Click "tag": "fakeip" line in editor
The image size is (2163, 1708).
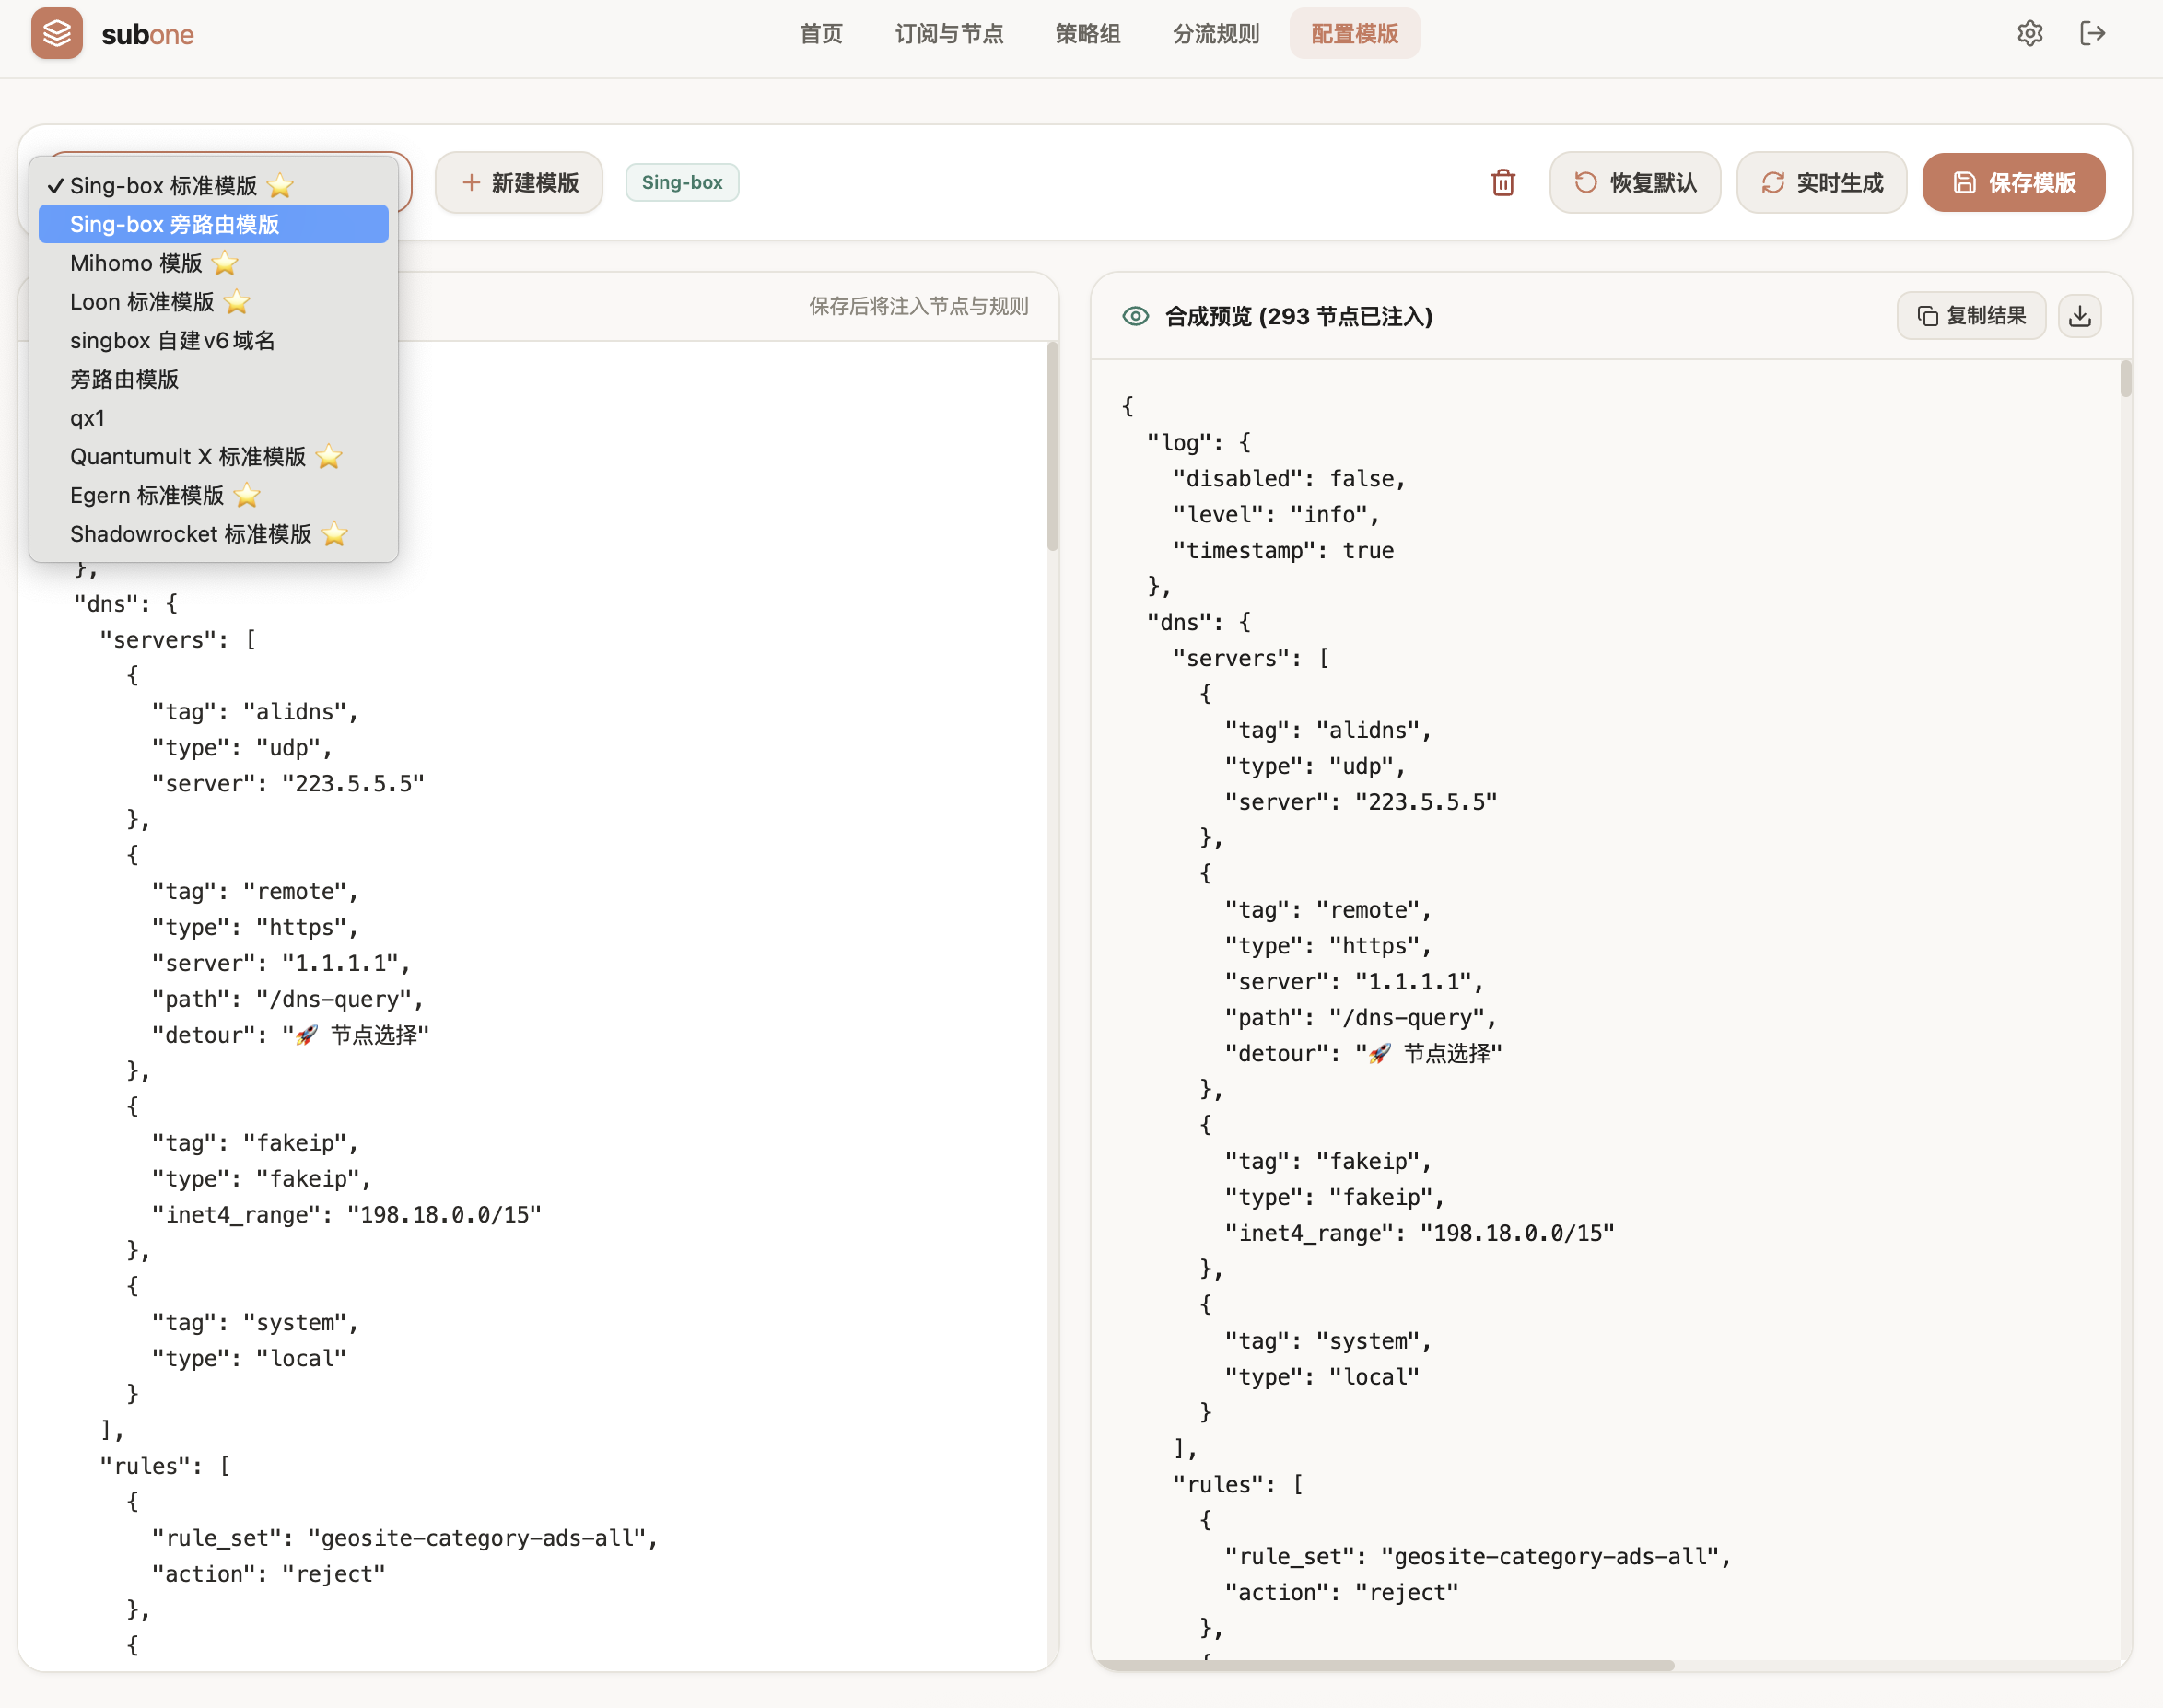tap(255, 1142)
